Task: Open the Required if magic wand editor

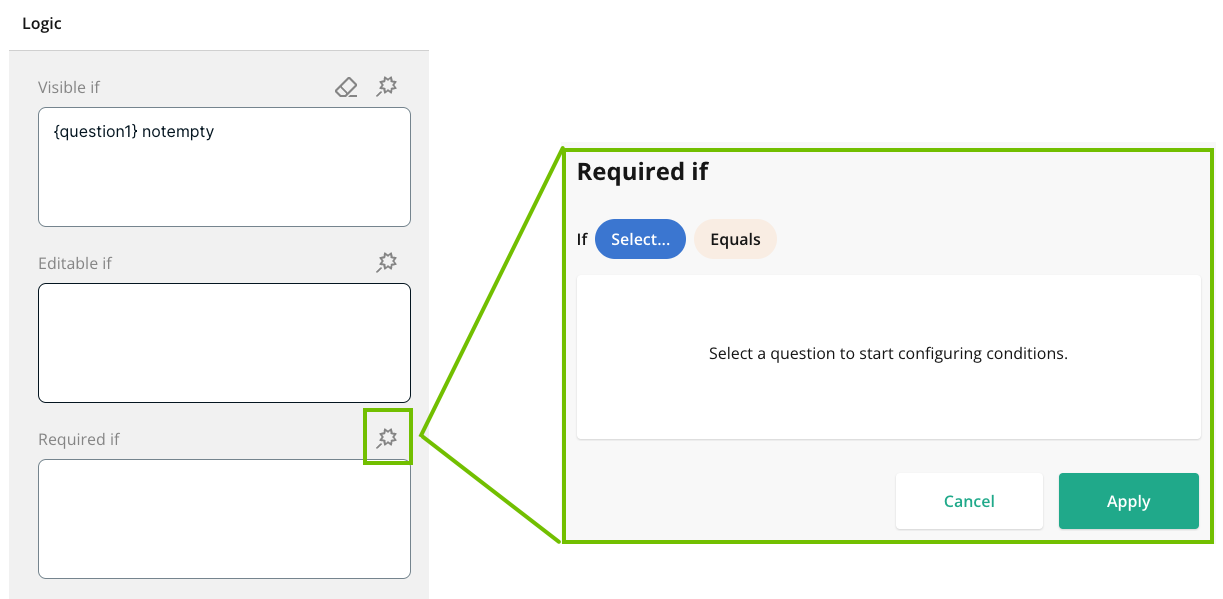Action: (x=387, y=438)
